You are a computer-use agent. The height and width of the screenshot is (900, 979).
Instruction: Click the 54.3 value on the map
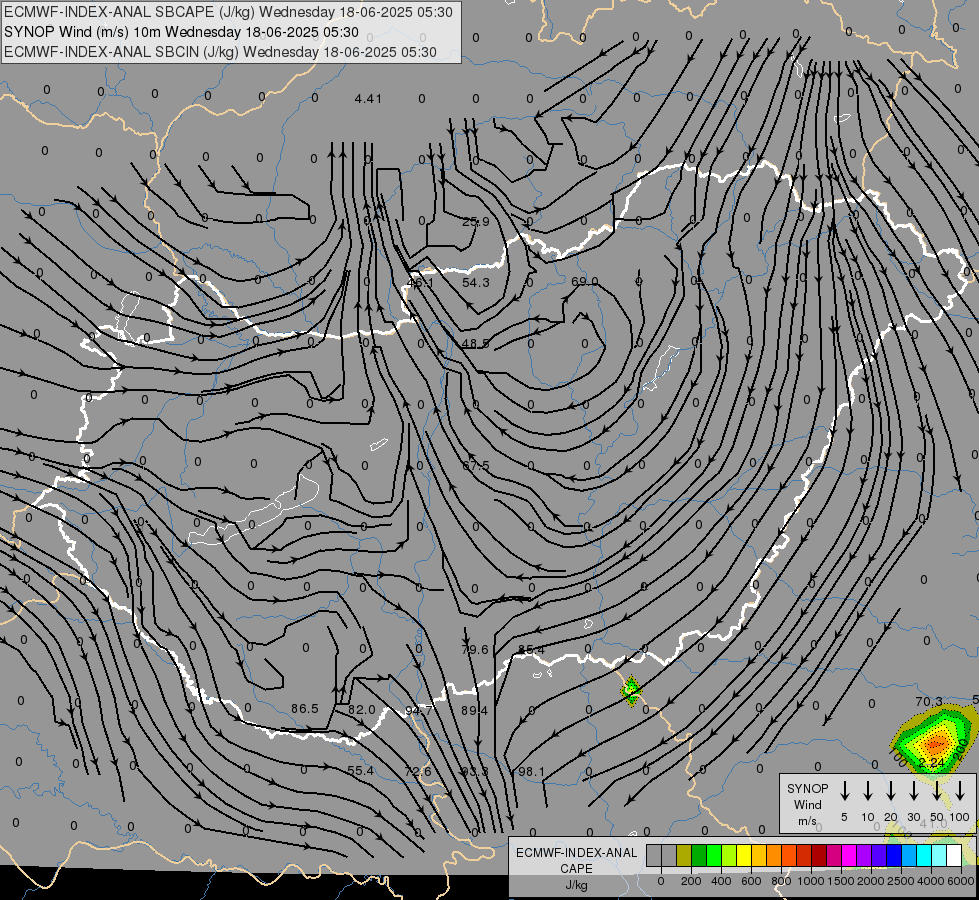[x=476, y=283]
